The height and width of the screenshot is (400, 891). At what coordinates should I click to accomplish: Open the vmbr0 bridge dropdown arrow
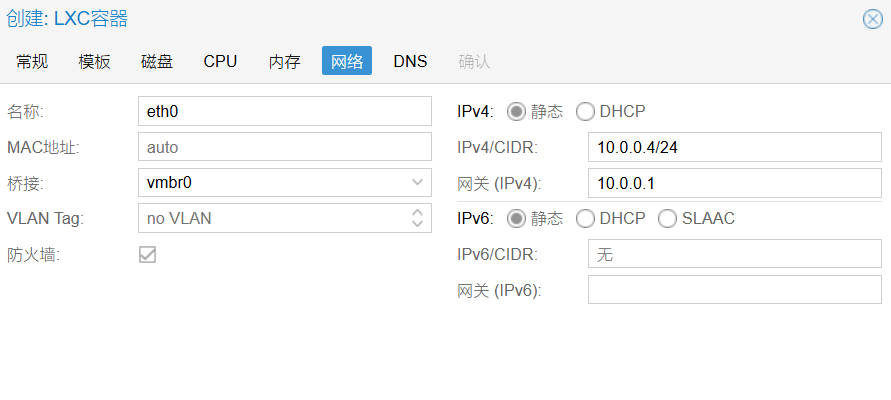pos(417,182)
